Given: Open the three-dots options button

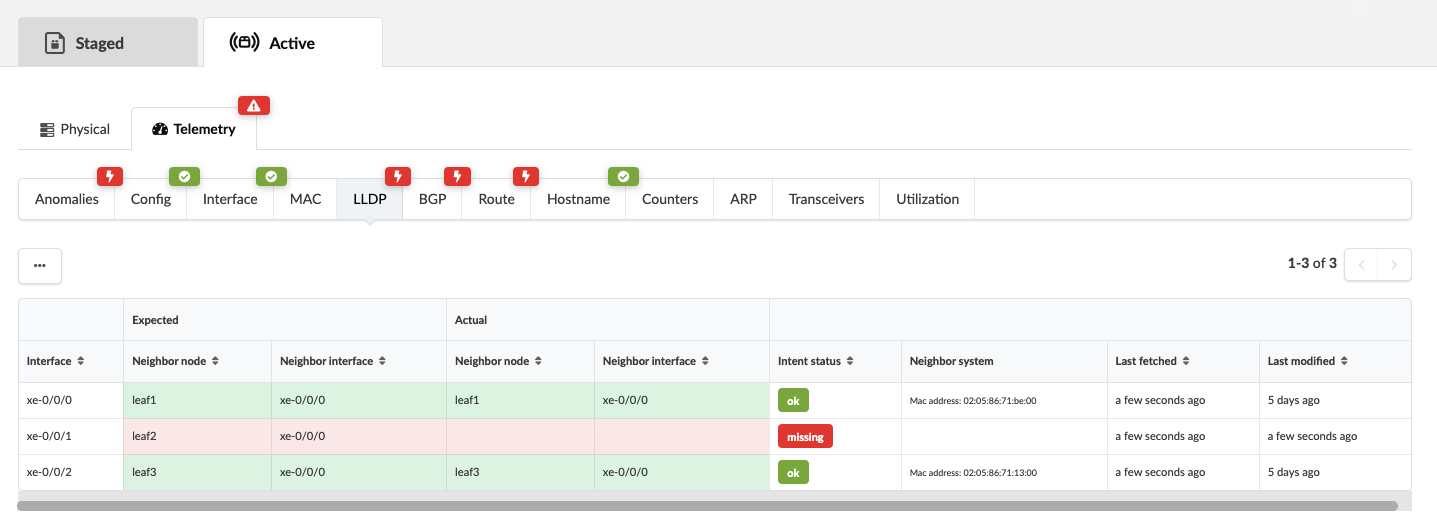Looking at the screenshot, I should tap(40, 265).
